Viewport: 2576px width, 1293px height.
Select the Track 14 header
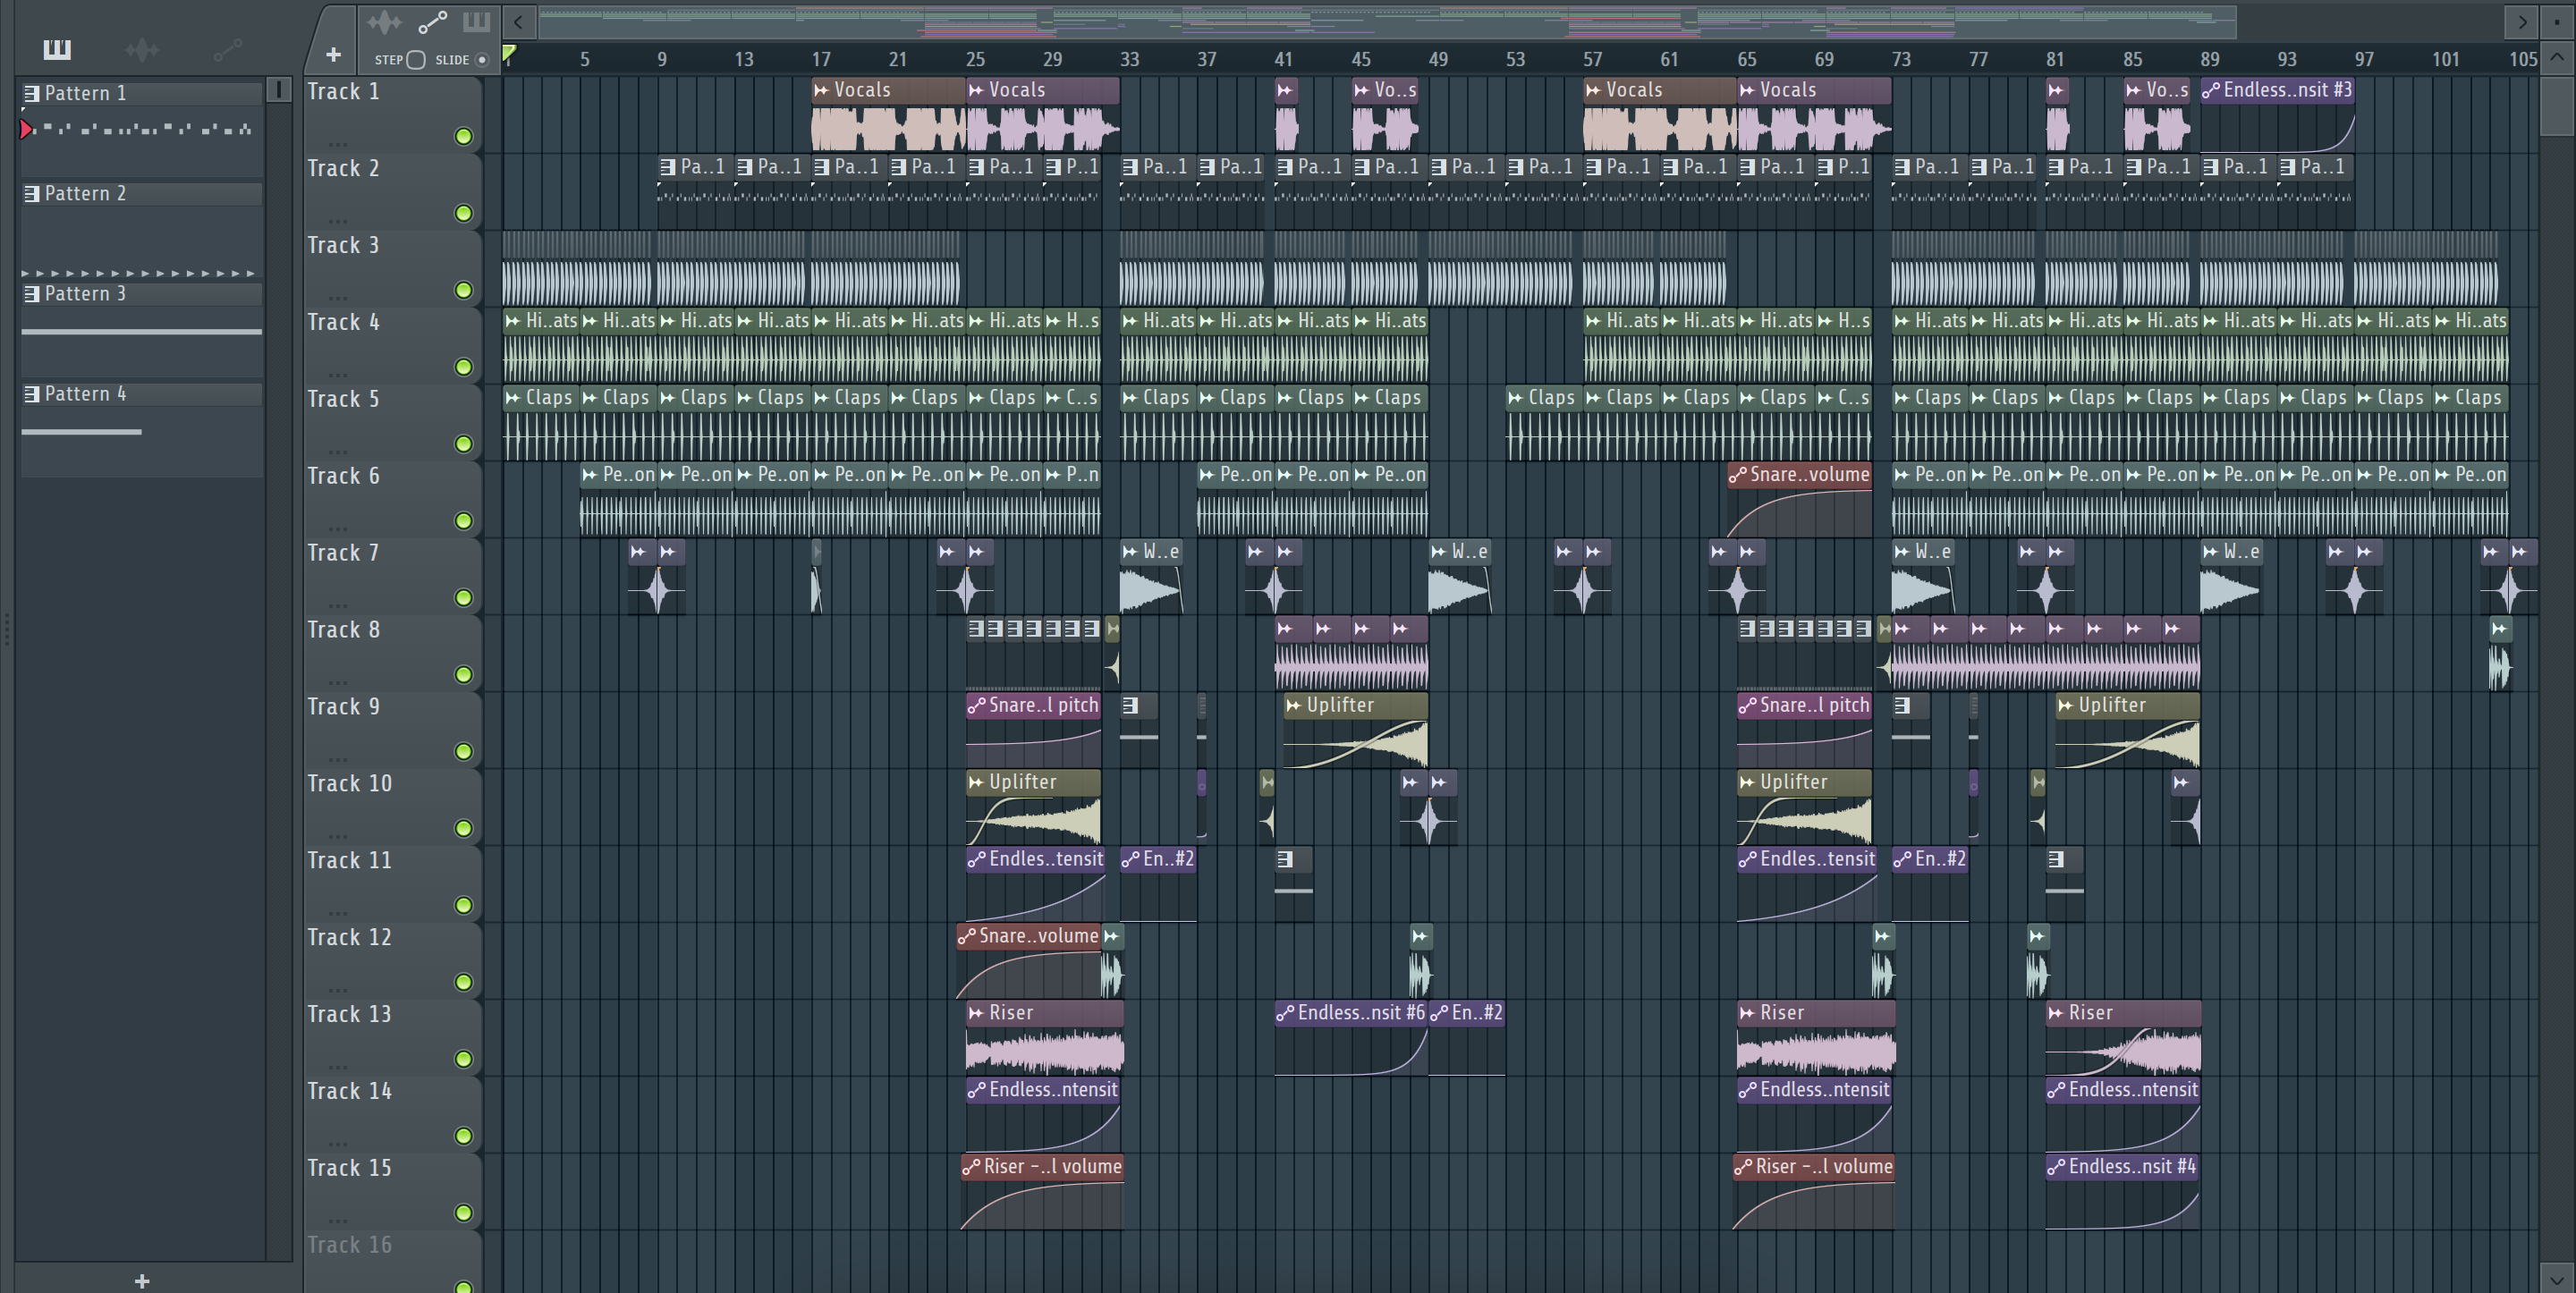pos(392,1115)
